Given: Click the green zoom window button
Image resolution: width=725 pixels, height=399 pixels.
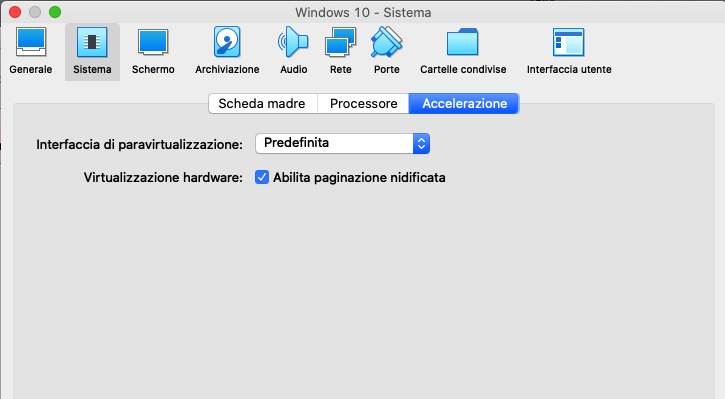Looking at the screenshot, I should 55,12.
